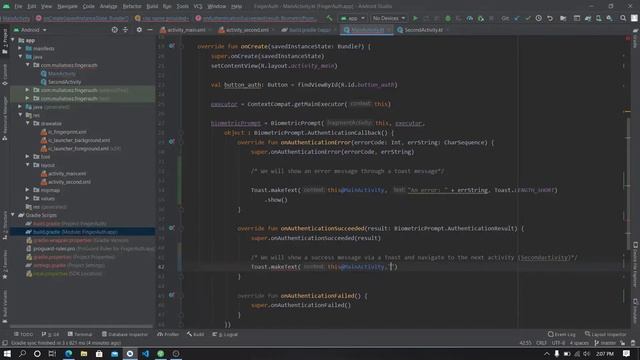Viewport: 640px width, 360px height.
Task: Open the Tools menu
Action: (182, 6)
